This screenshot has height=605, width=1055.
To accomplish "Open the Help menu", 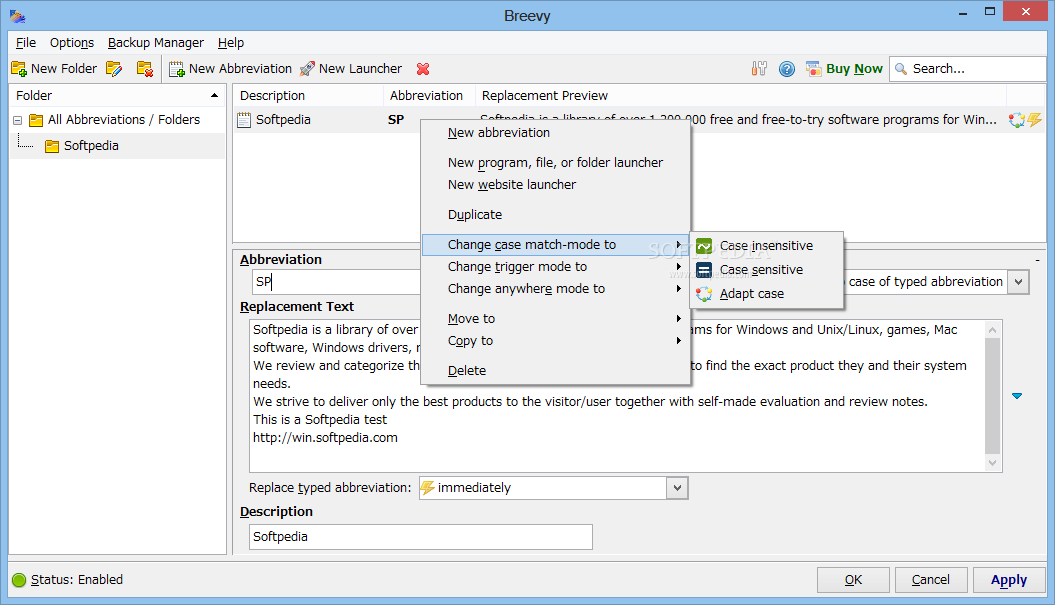I will pos(231,42).
